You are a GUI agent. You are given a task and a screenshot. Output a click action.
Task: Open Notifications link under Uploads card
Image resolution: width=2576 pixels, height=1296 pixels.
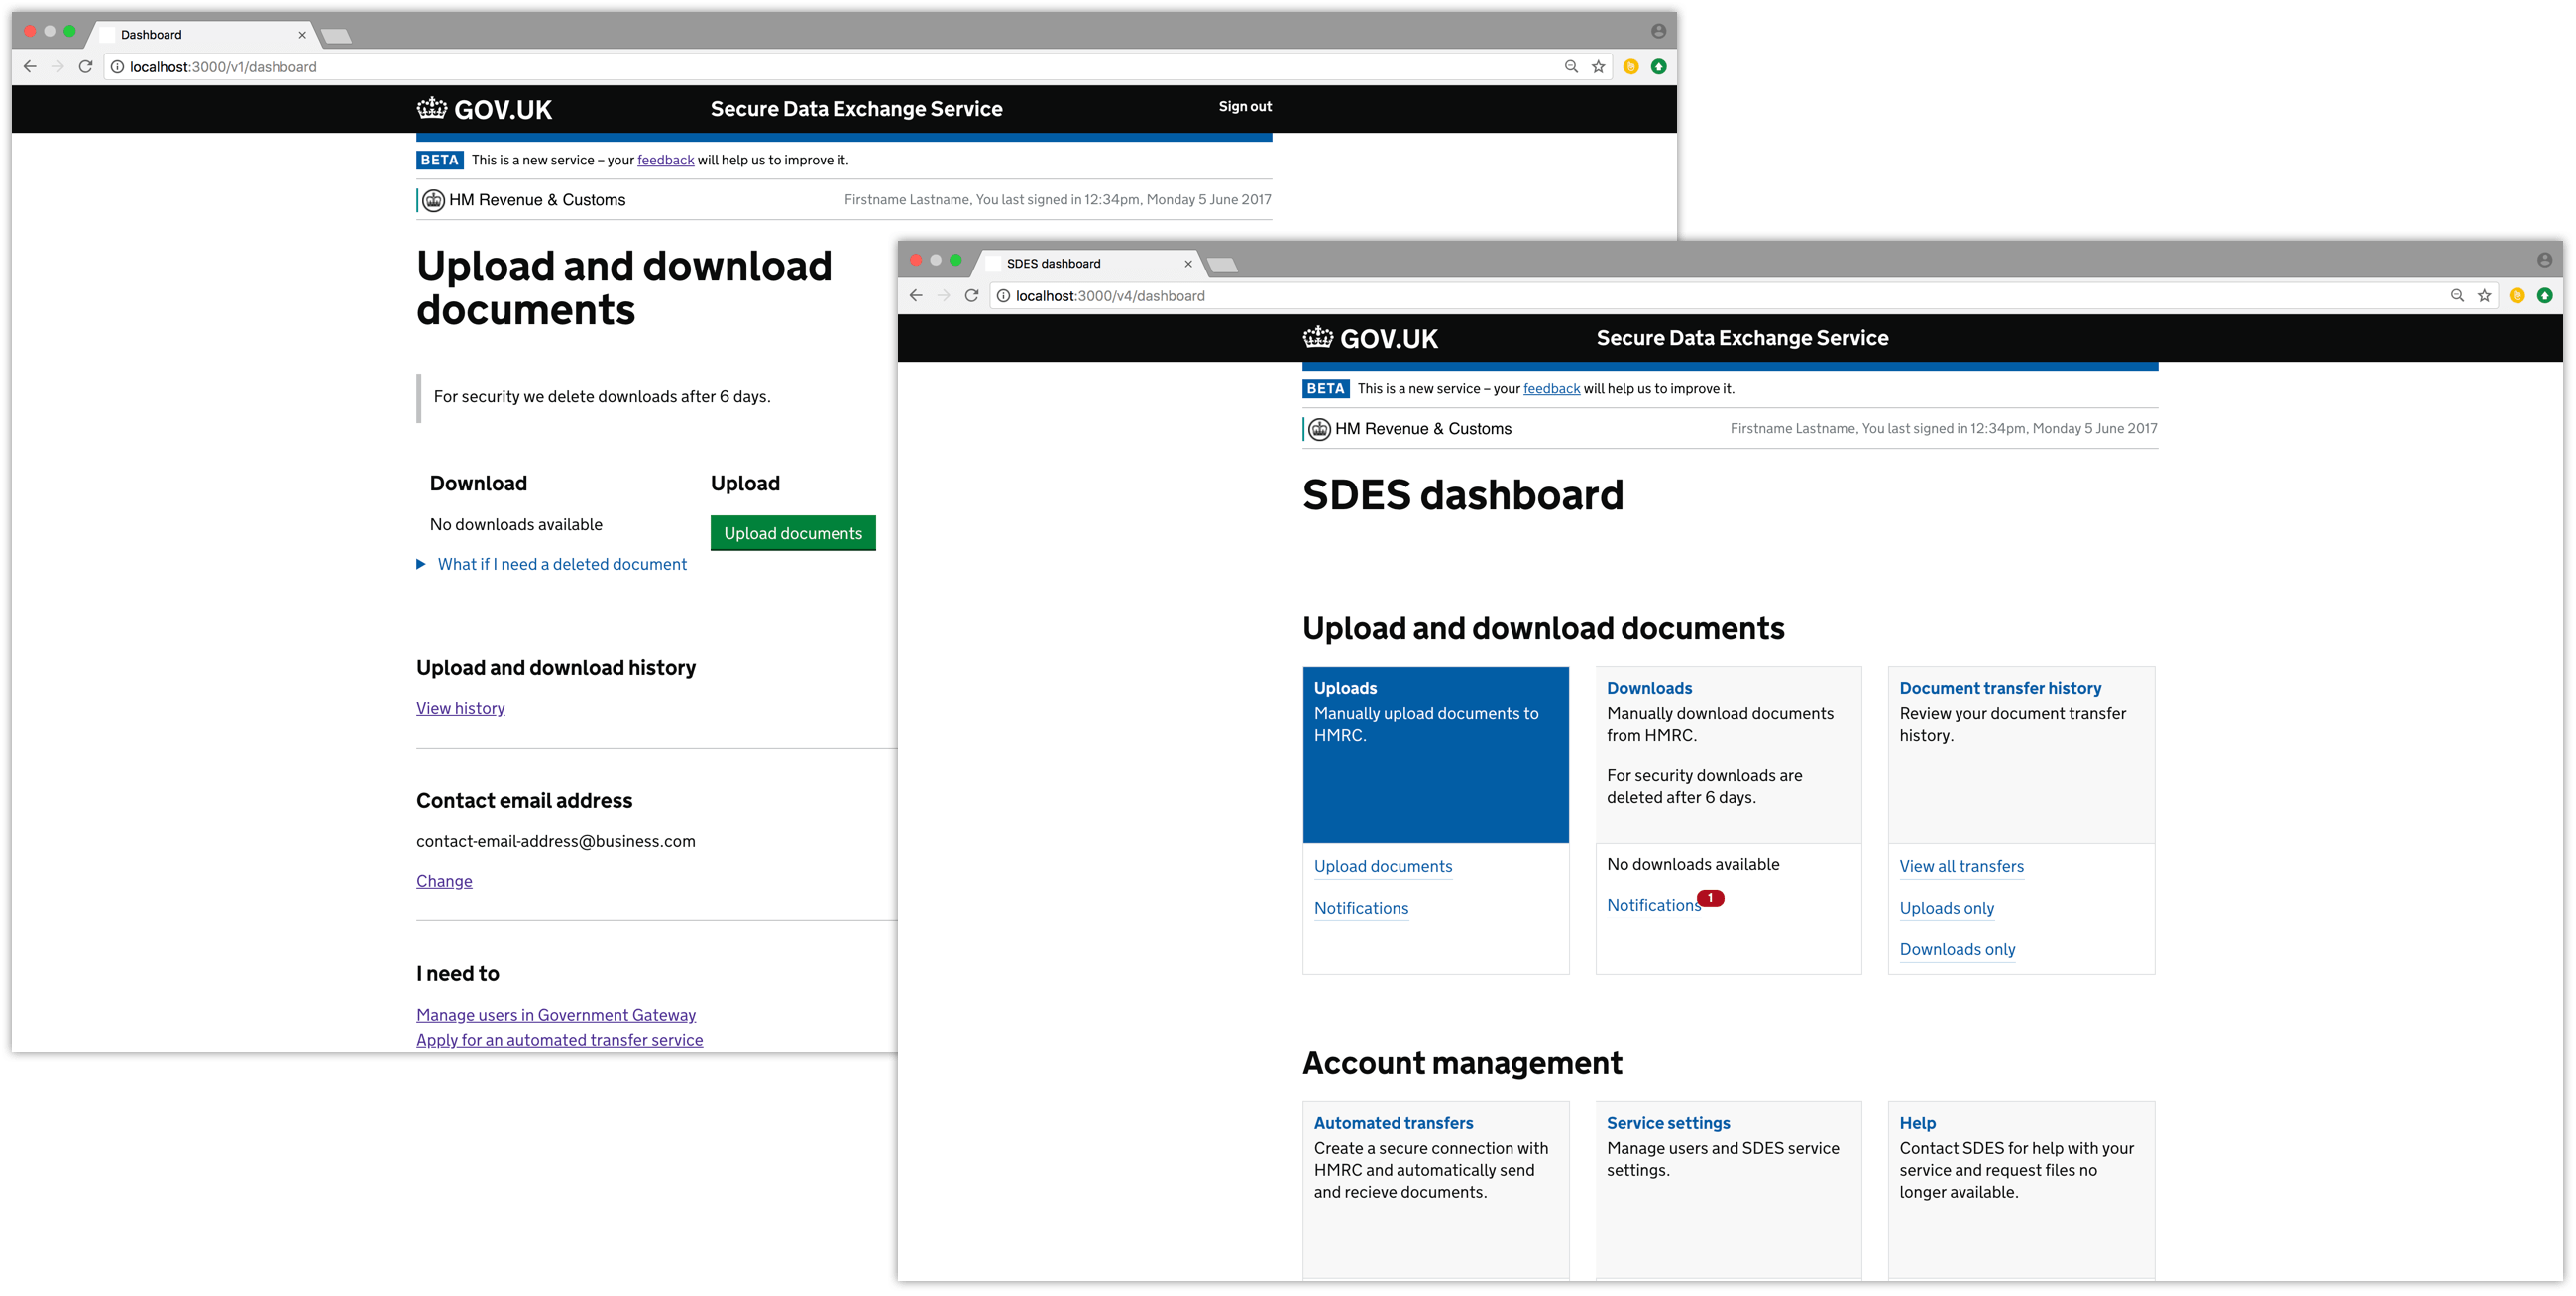click(x=1361, y=908)
